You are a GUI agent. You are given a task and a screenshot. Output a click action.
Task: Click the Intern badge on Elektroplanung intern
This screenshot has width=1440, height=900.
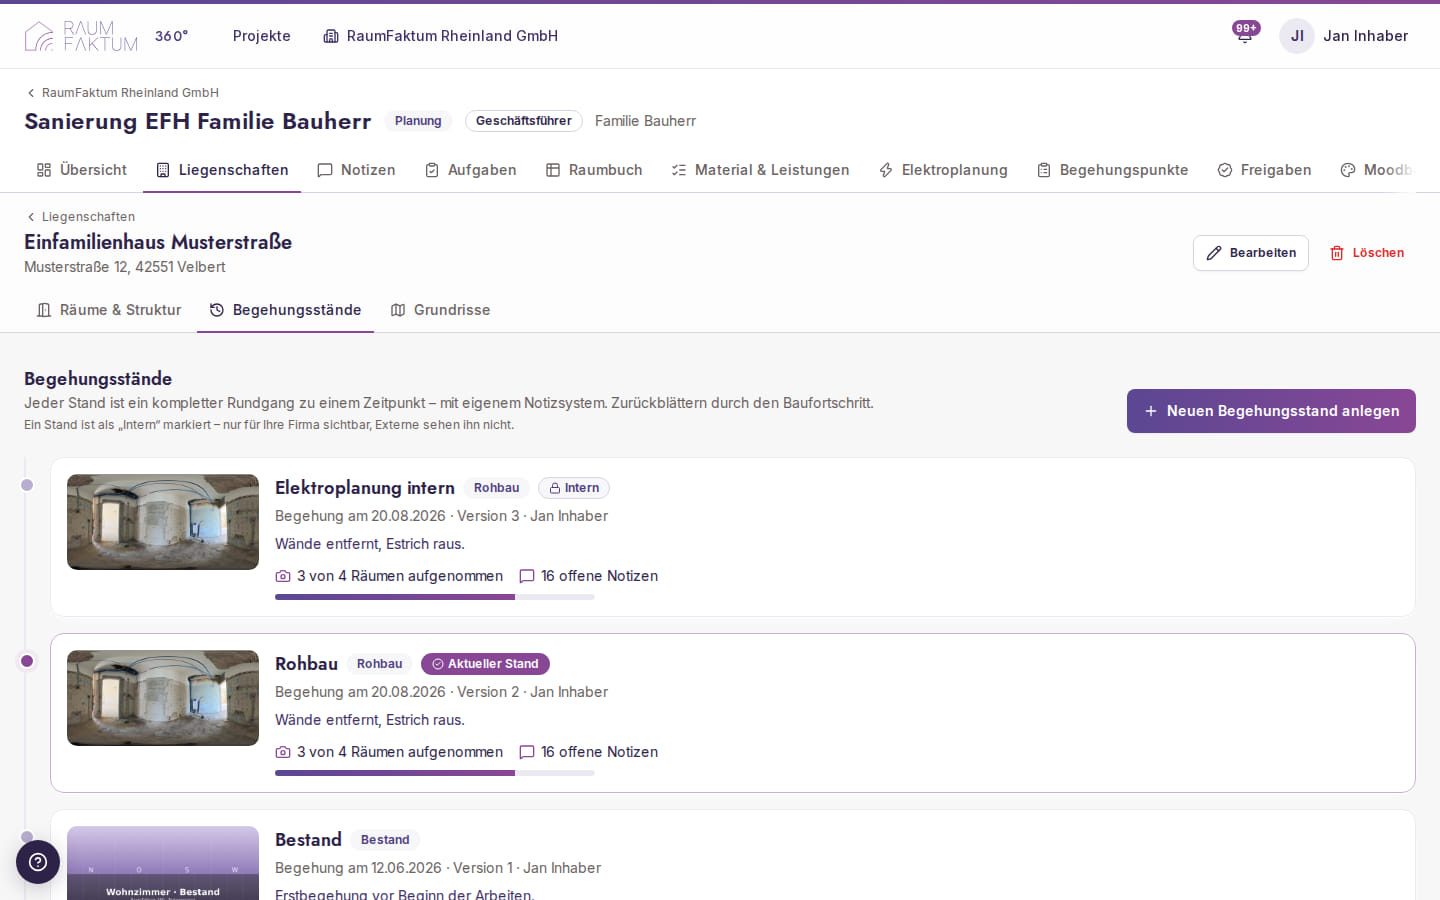[574, 488]
